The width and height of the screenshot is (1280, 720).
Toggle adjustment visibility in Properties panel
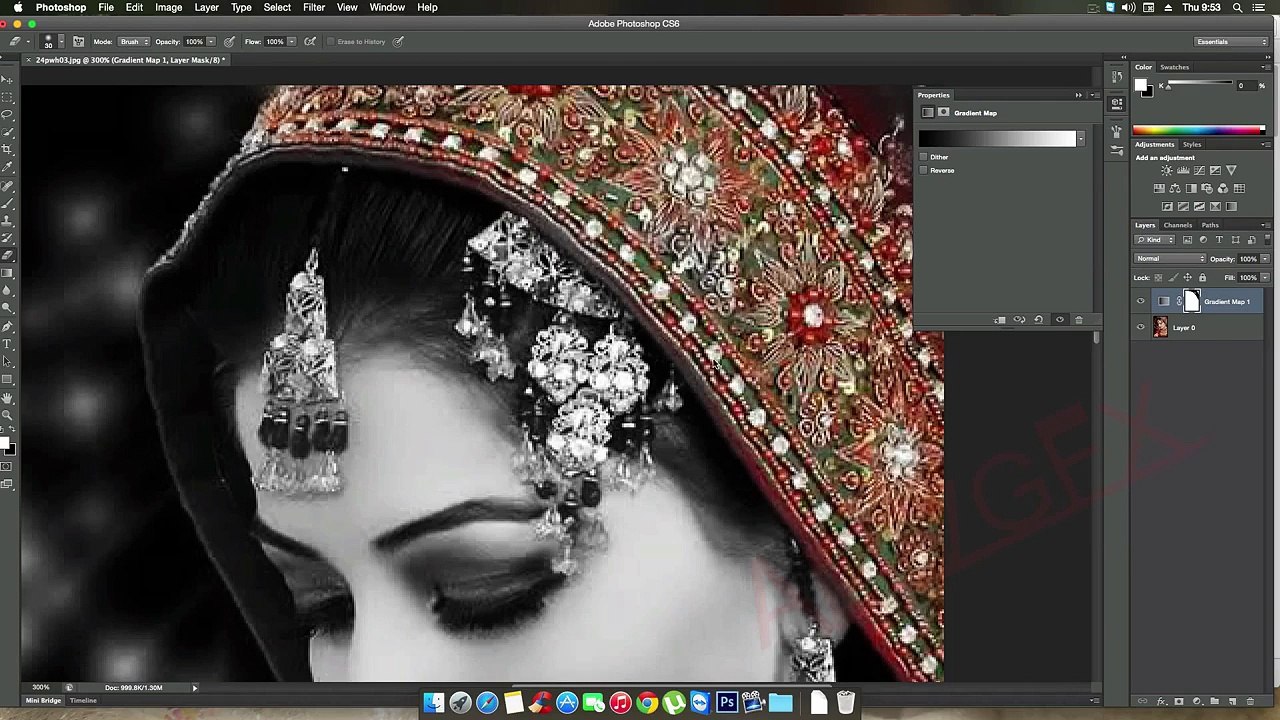[x=1060, y=320]
